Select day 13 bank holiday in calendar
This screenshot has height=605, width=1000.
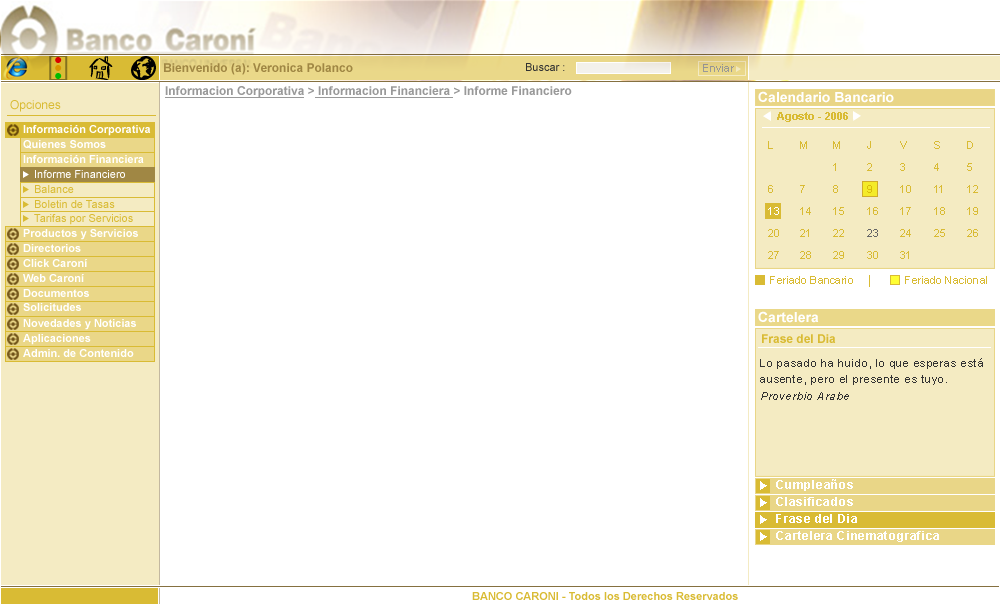point(773,211)
